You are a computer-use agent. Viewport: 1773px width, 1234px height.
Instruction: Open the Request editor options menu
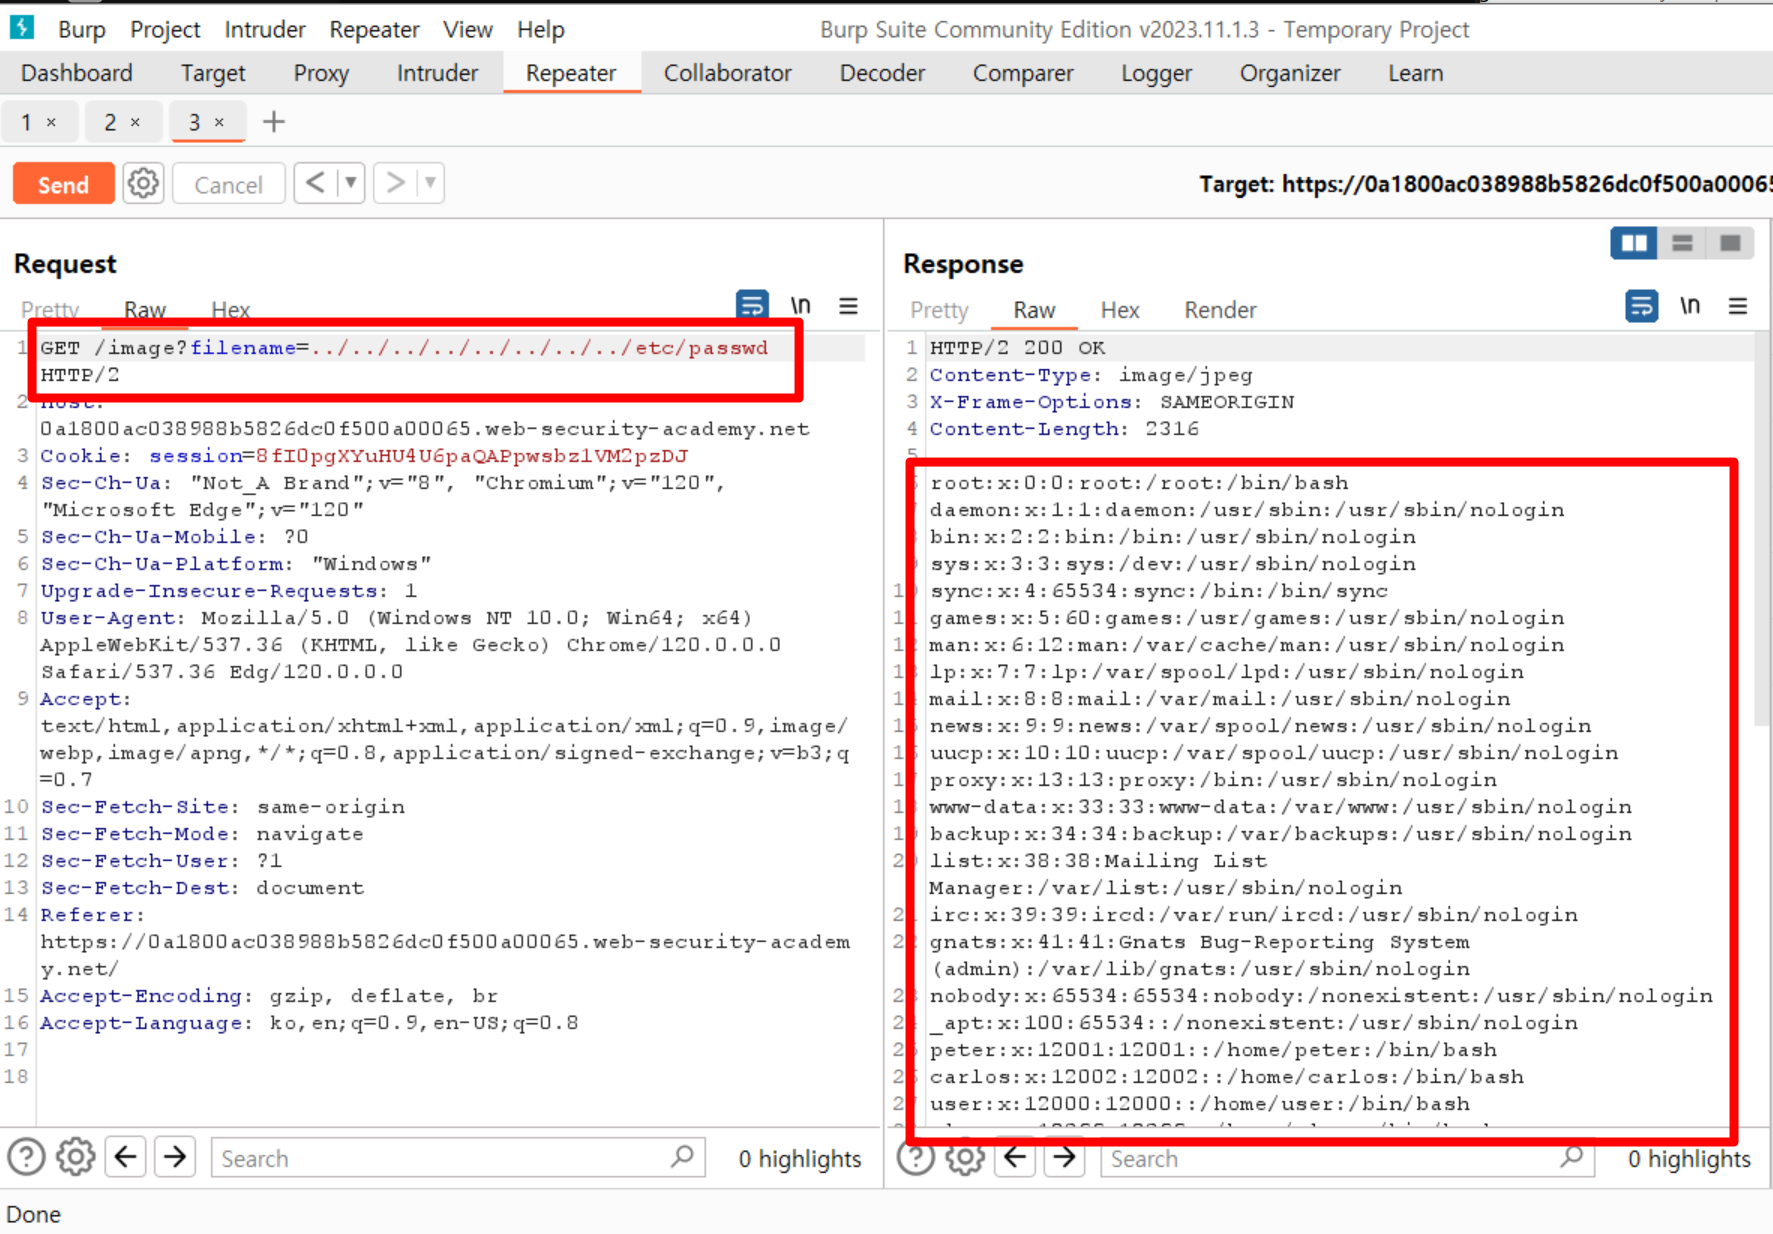pos(848,306)
